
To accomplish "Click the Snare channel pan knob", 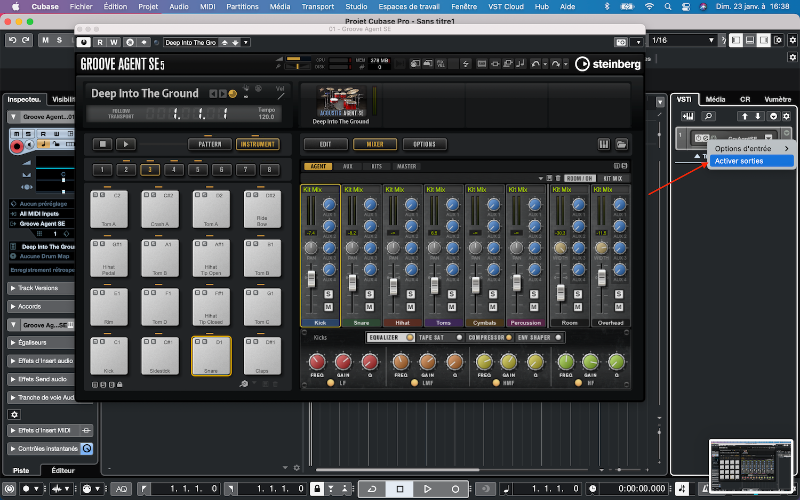I will (352, 248).
